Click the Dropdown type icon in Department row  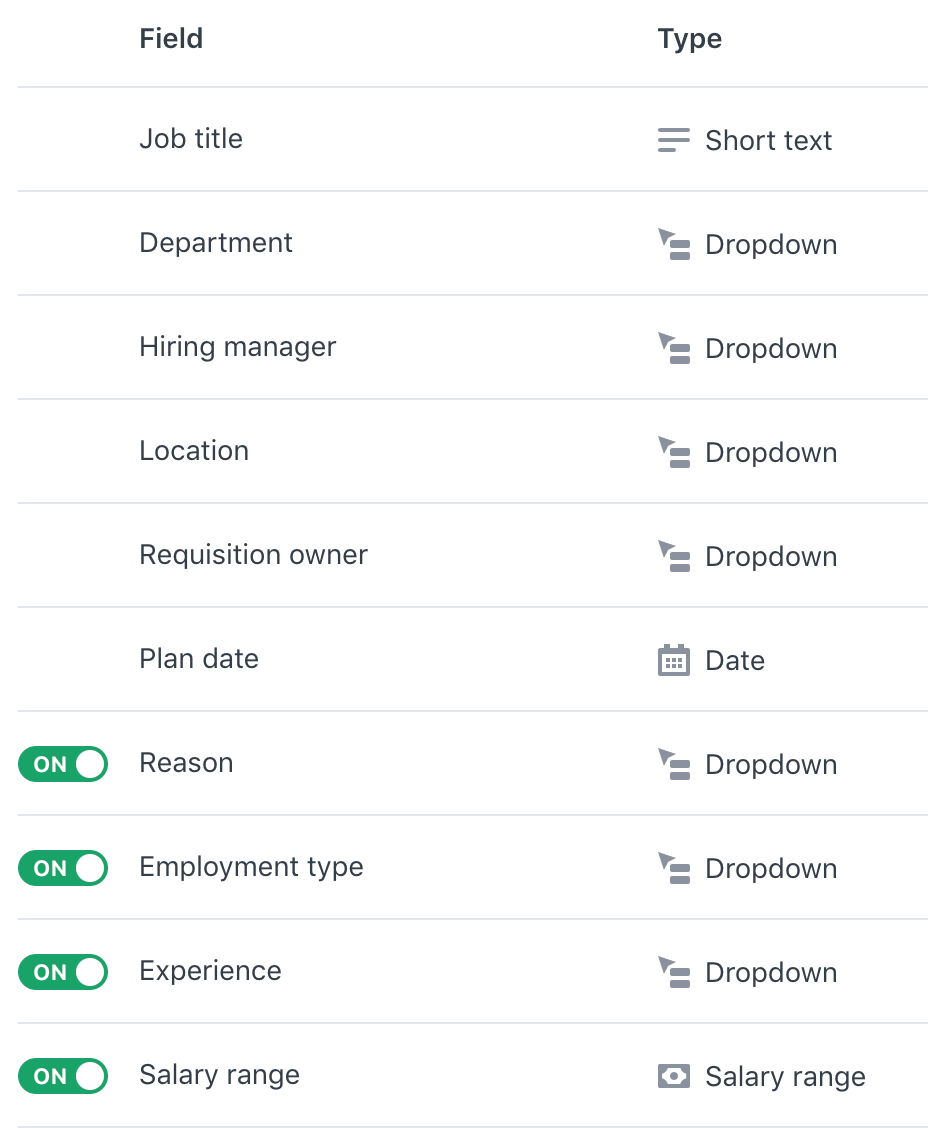coord(674,245)
